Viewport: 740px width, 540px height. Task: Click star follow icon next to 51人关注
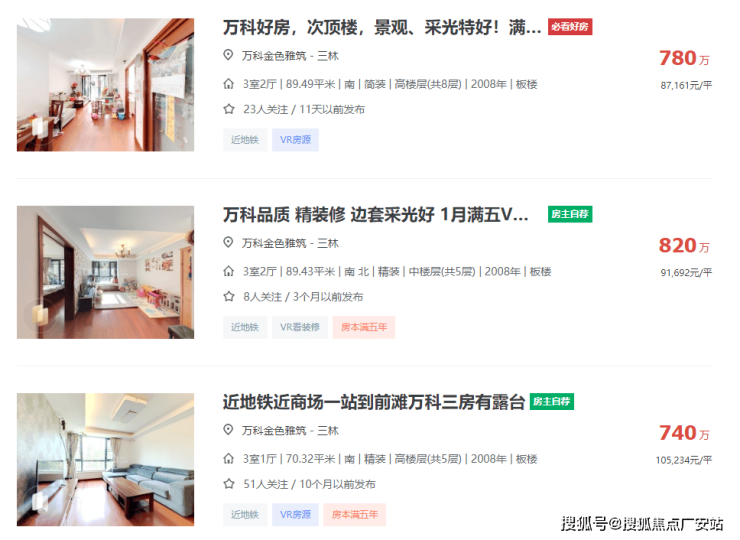pos(229,484)
